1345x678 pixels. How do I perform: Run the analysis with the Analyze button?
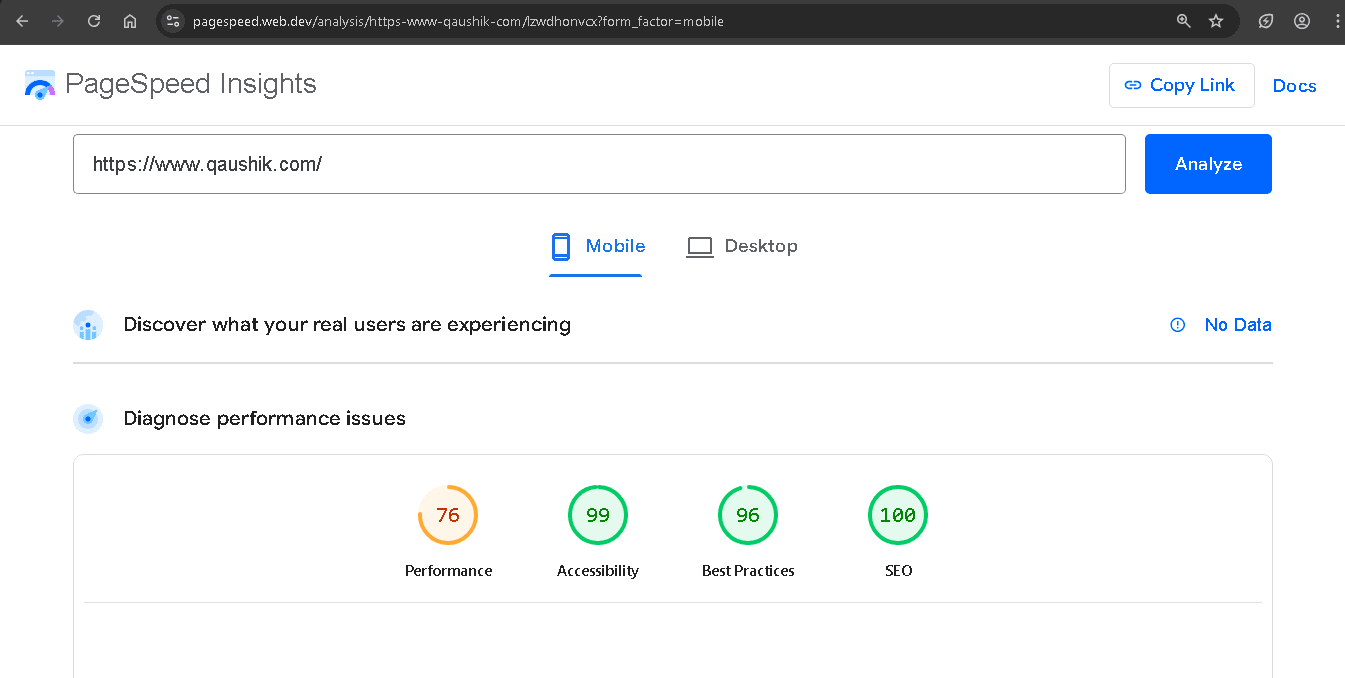1208,164
